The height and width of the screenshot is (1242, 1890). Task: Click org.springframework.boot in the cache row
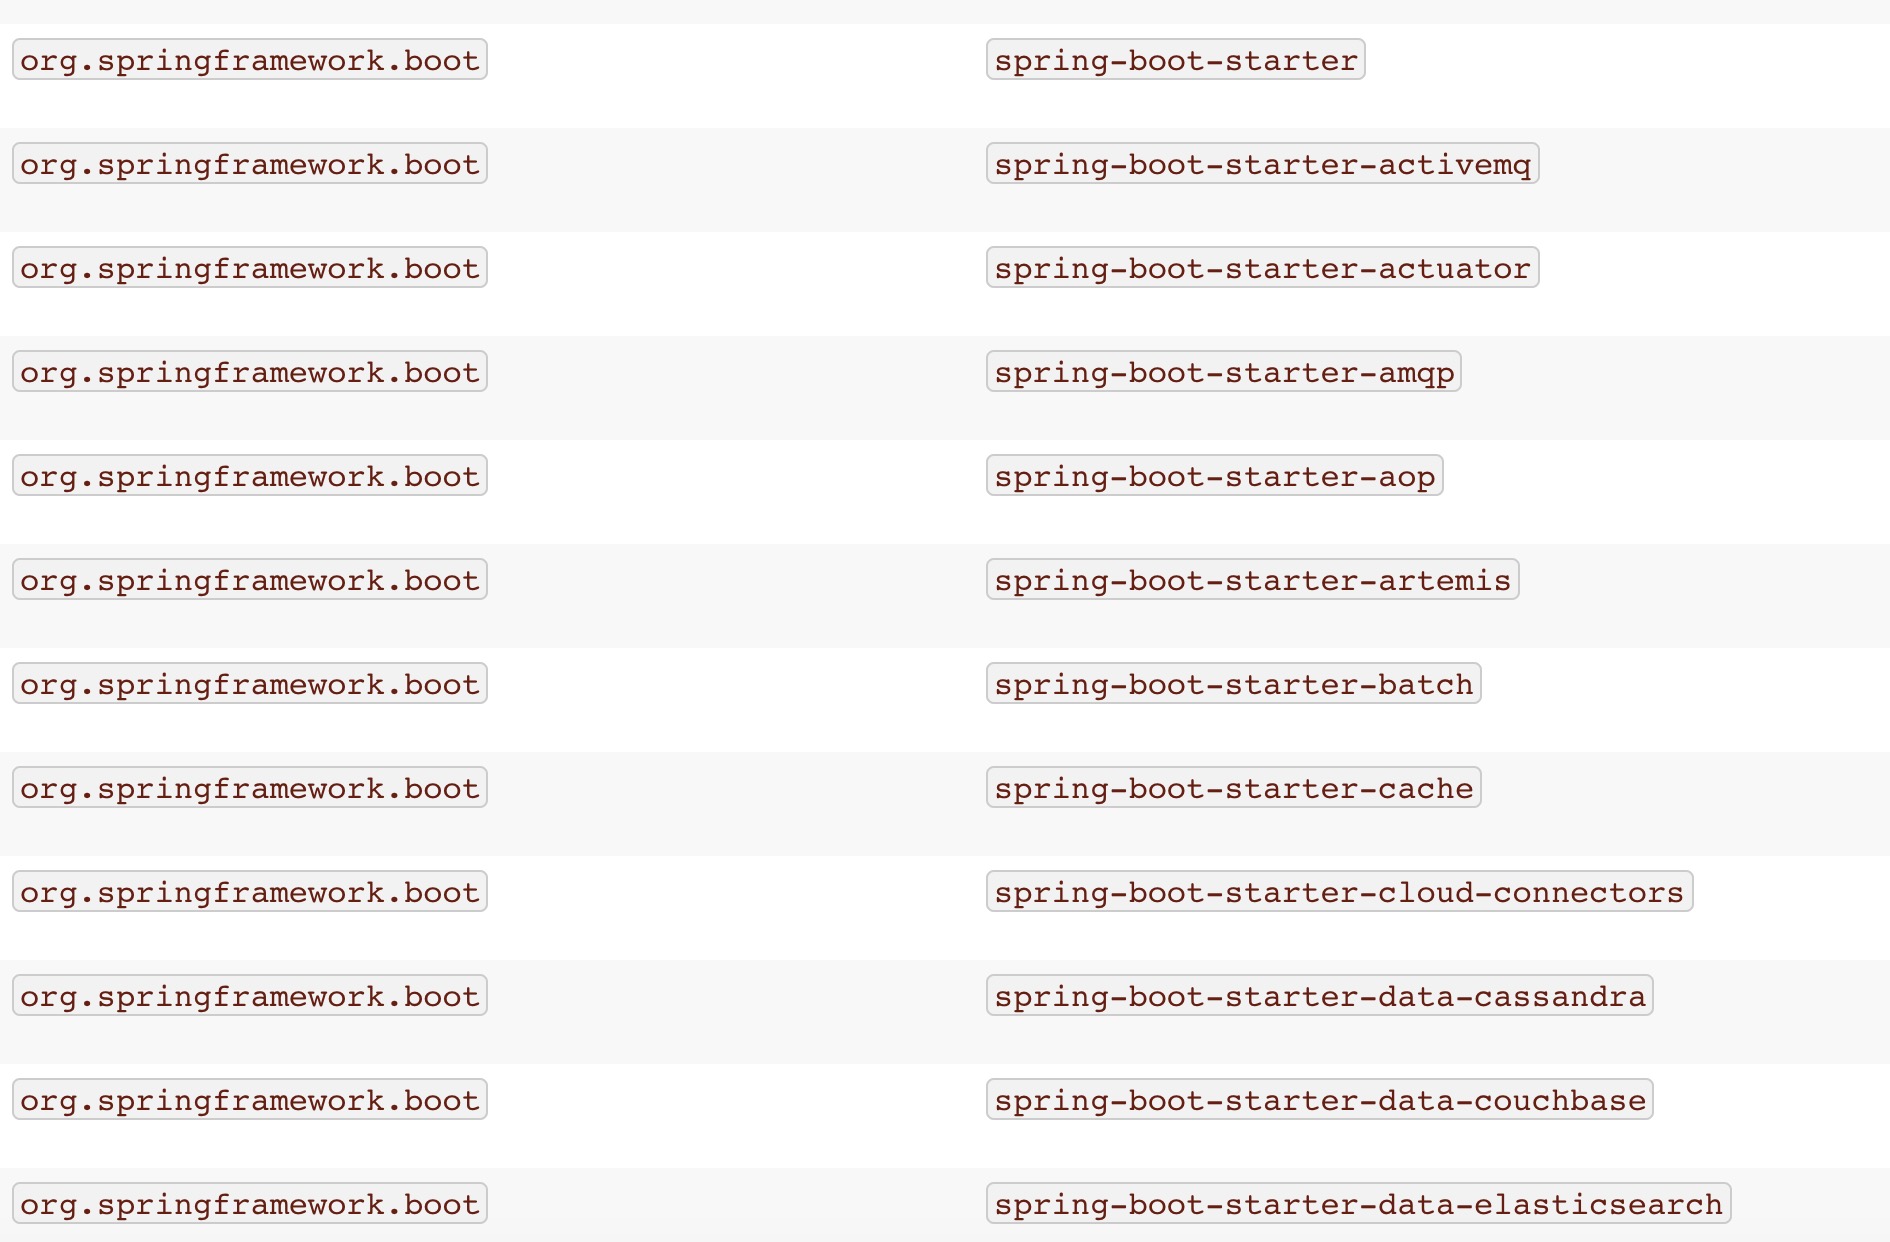click(249, 788)
